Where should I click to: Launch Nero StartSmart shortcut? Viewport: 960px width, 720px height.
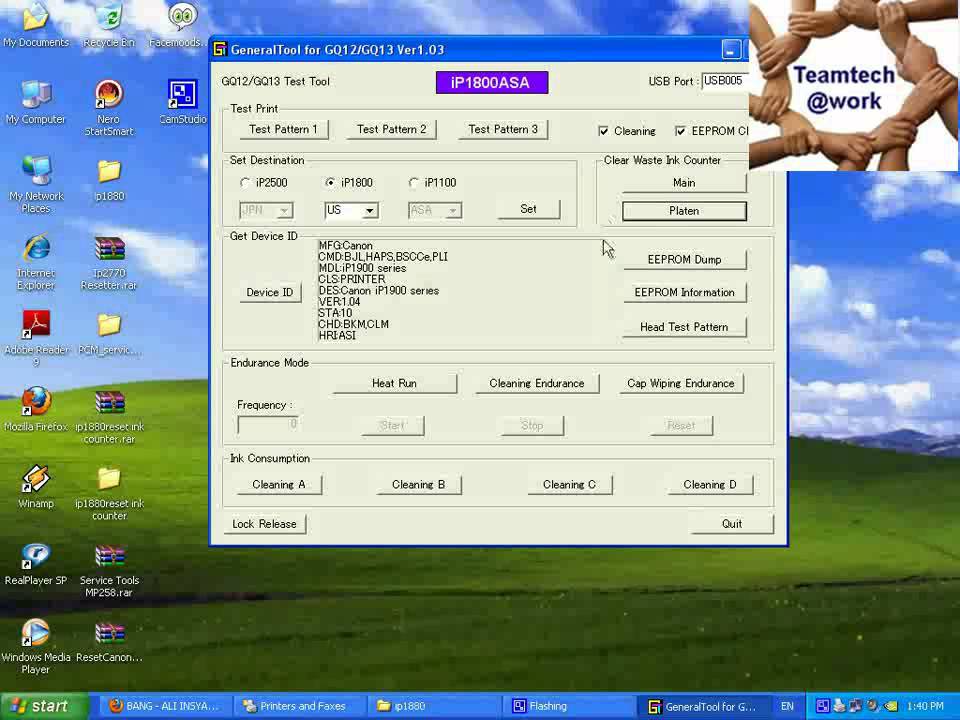(x=109, y=108)
